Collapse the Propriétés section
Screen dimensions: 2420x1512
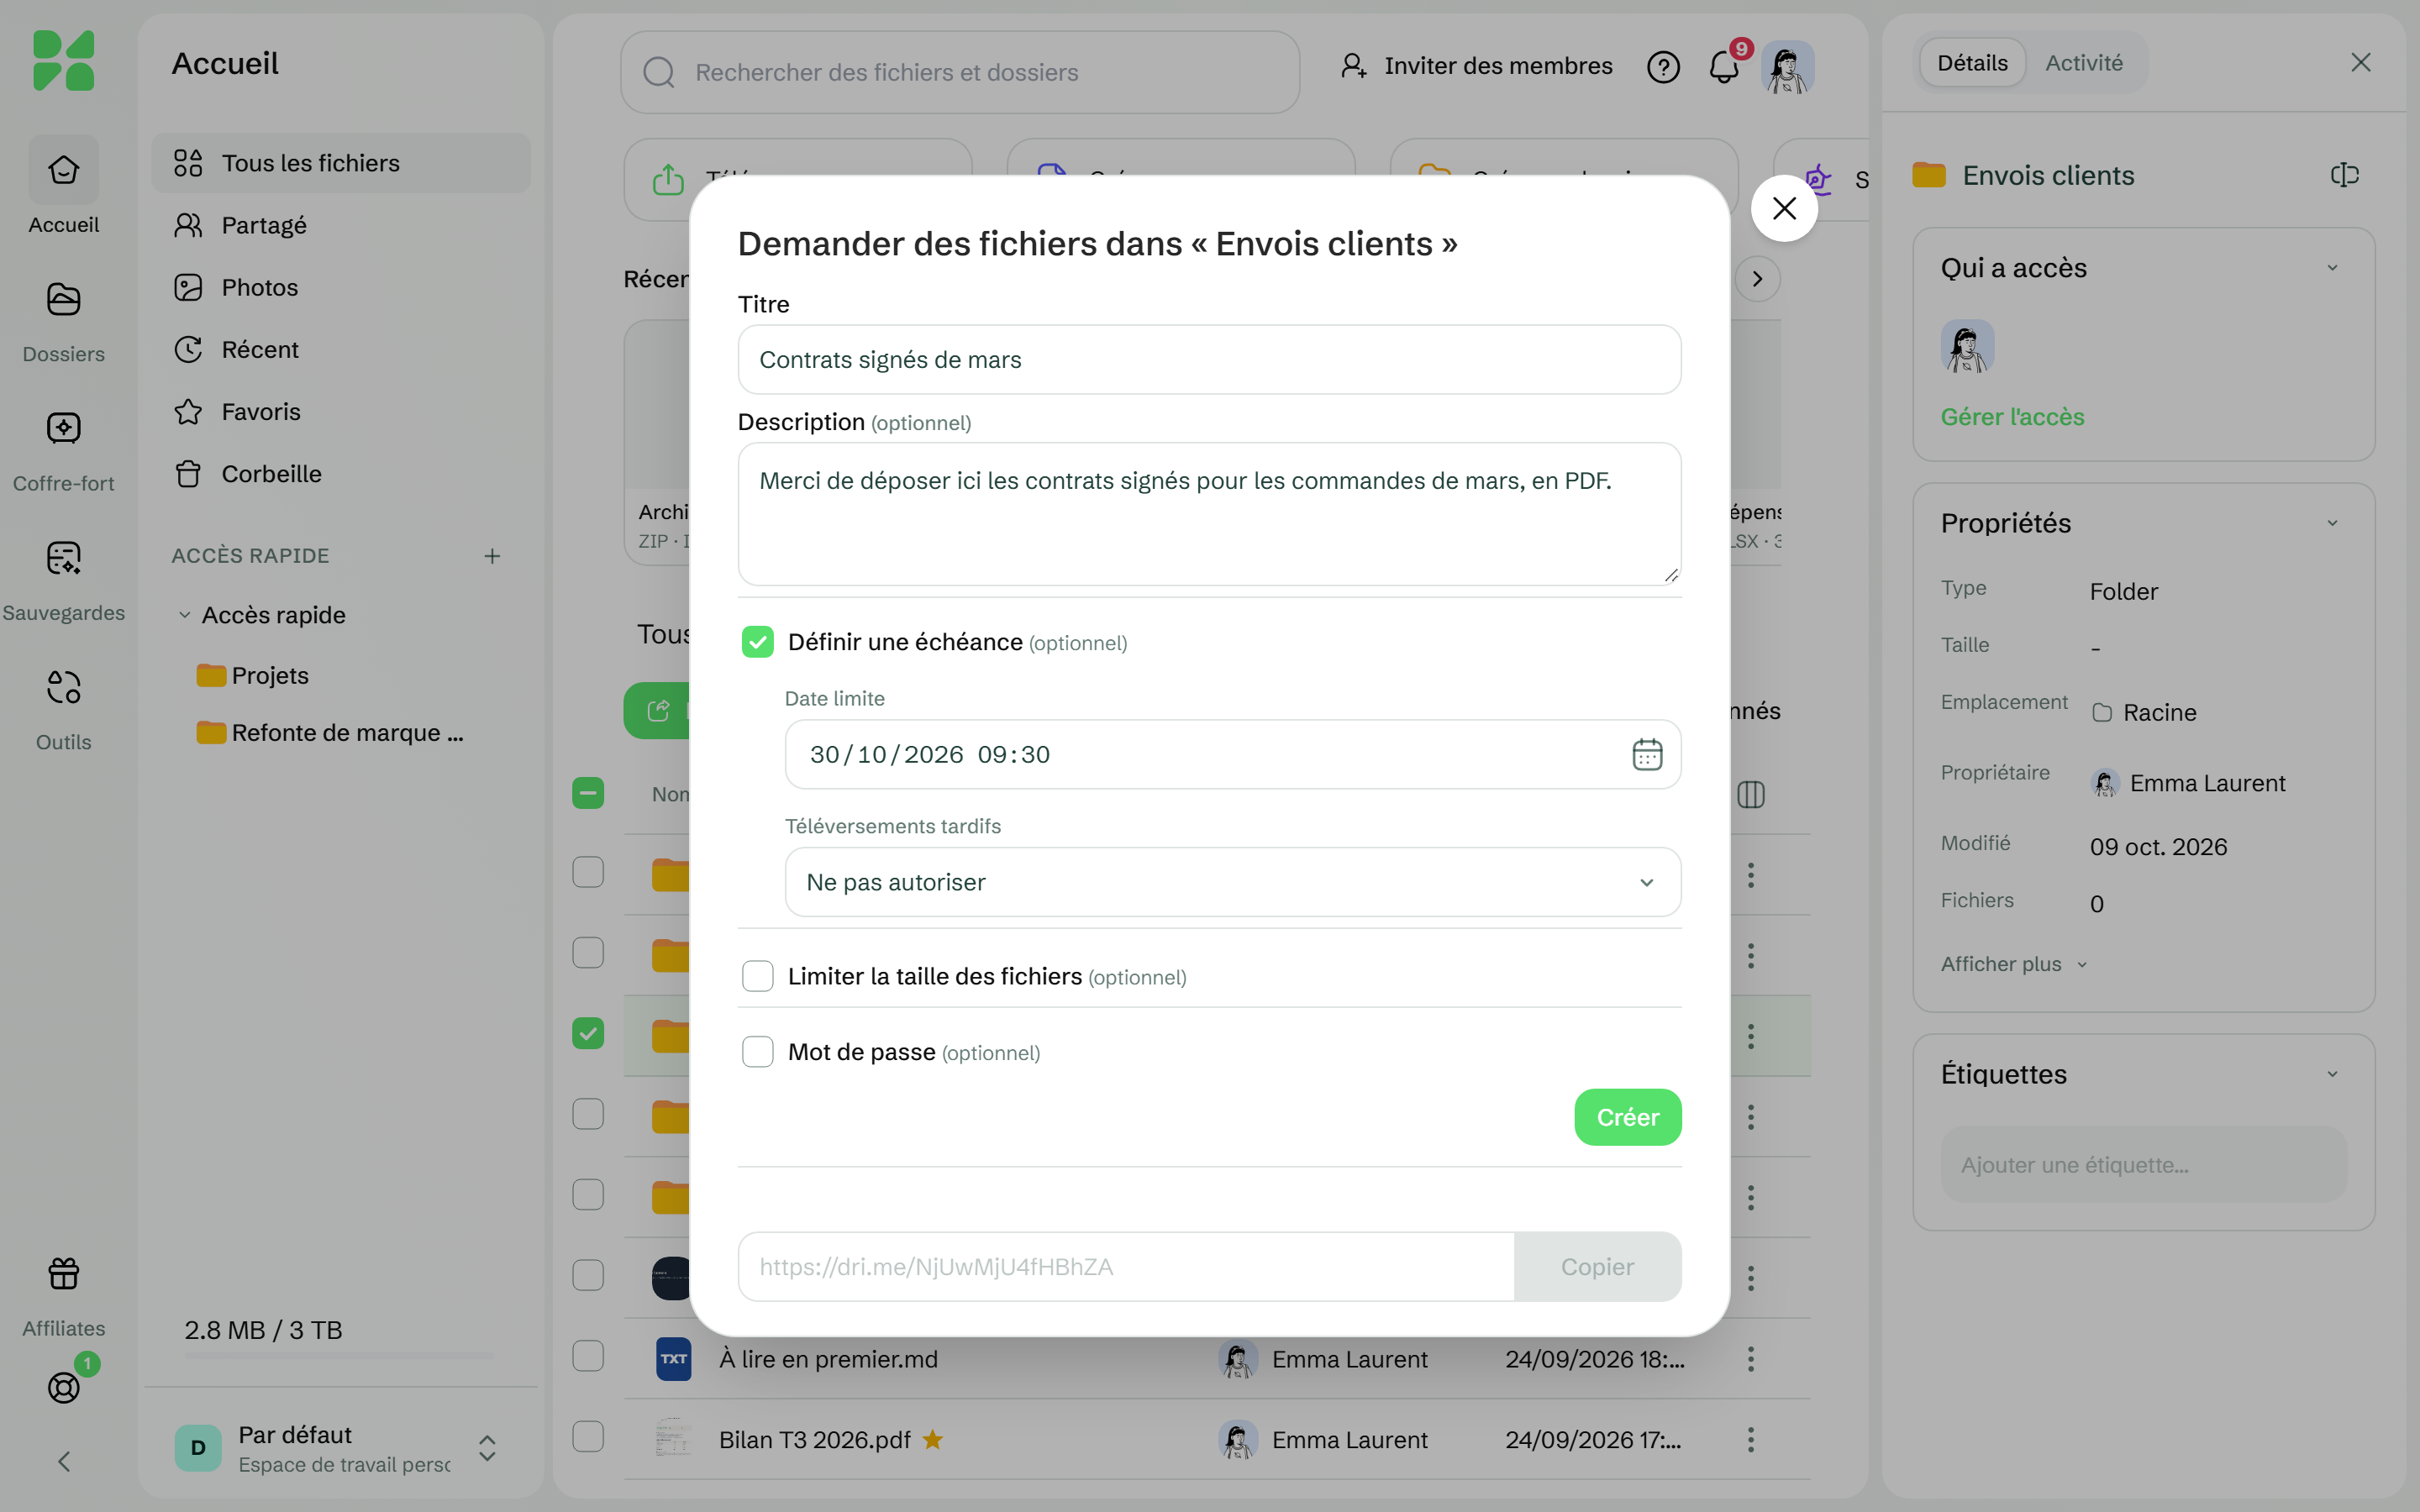tap(2332, 523)
